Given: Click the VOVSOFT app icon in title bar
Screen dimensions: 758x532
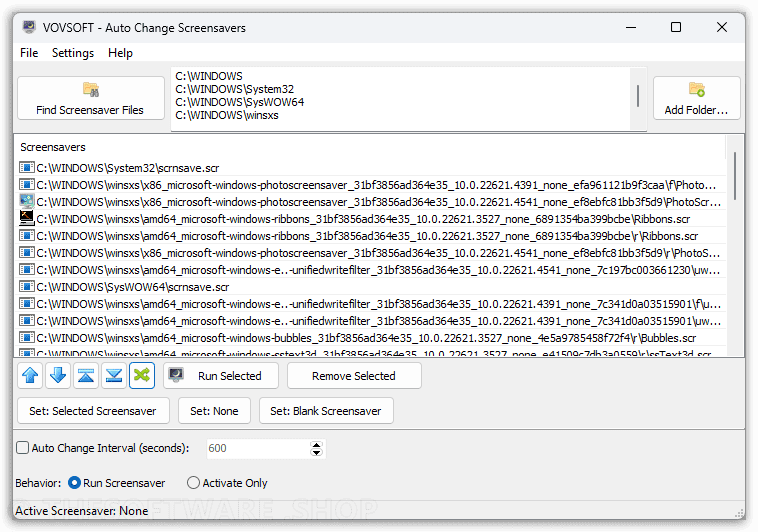Looking at the screenshot, I should click(29, 27).
